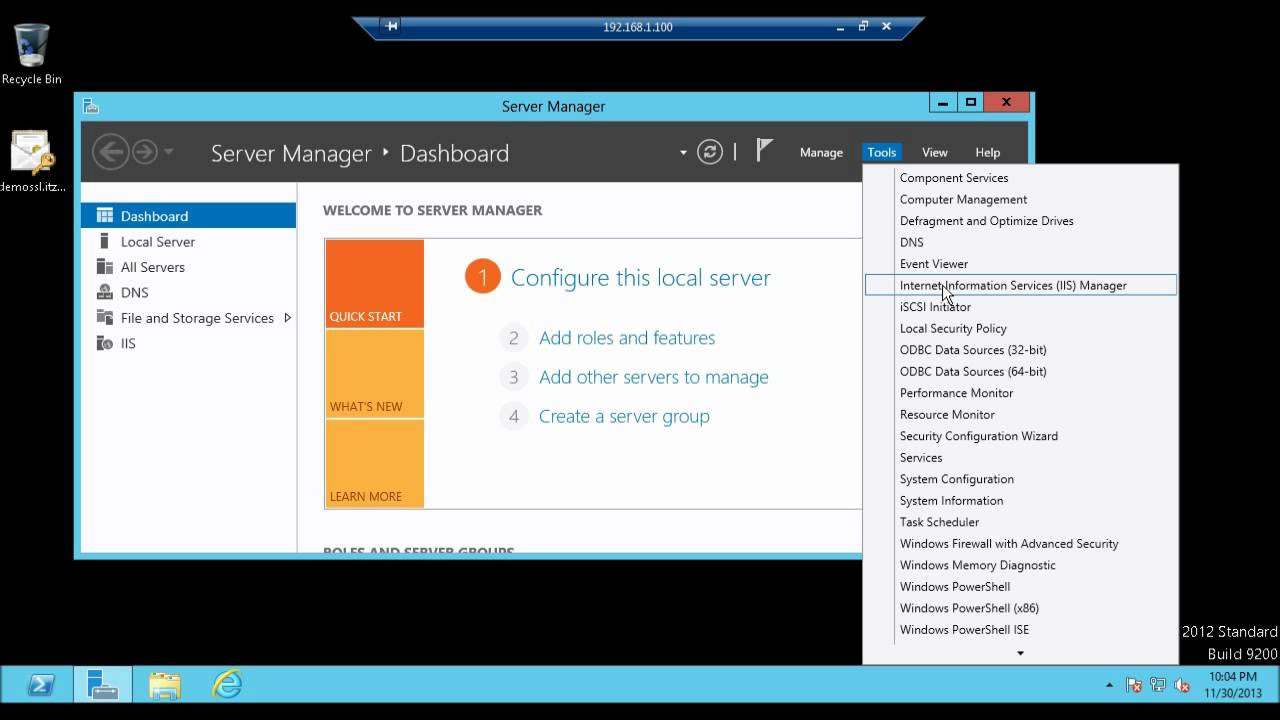Click the Dashboard icon in sidebar

104,216
